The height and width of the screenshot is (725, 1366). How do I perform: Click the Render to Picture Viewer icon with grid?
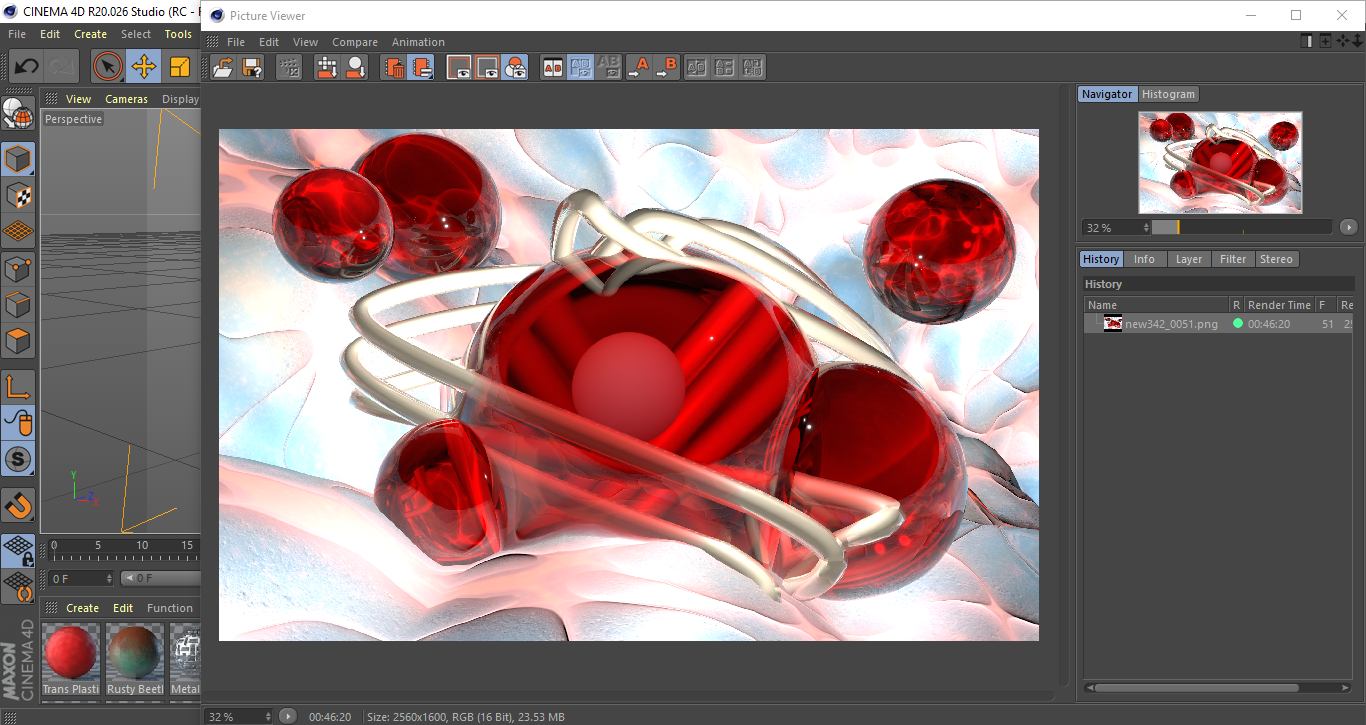[327, 67]
